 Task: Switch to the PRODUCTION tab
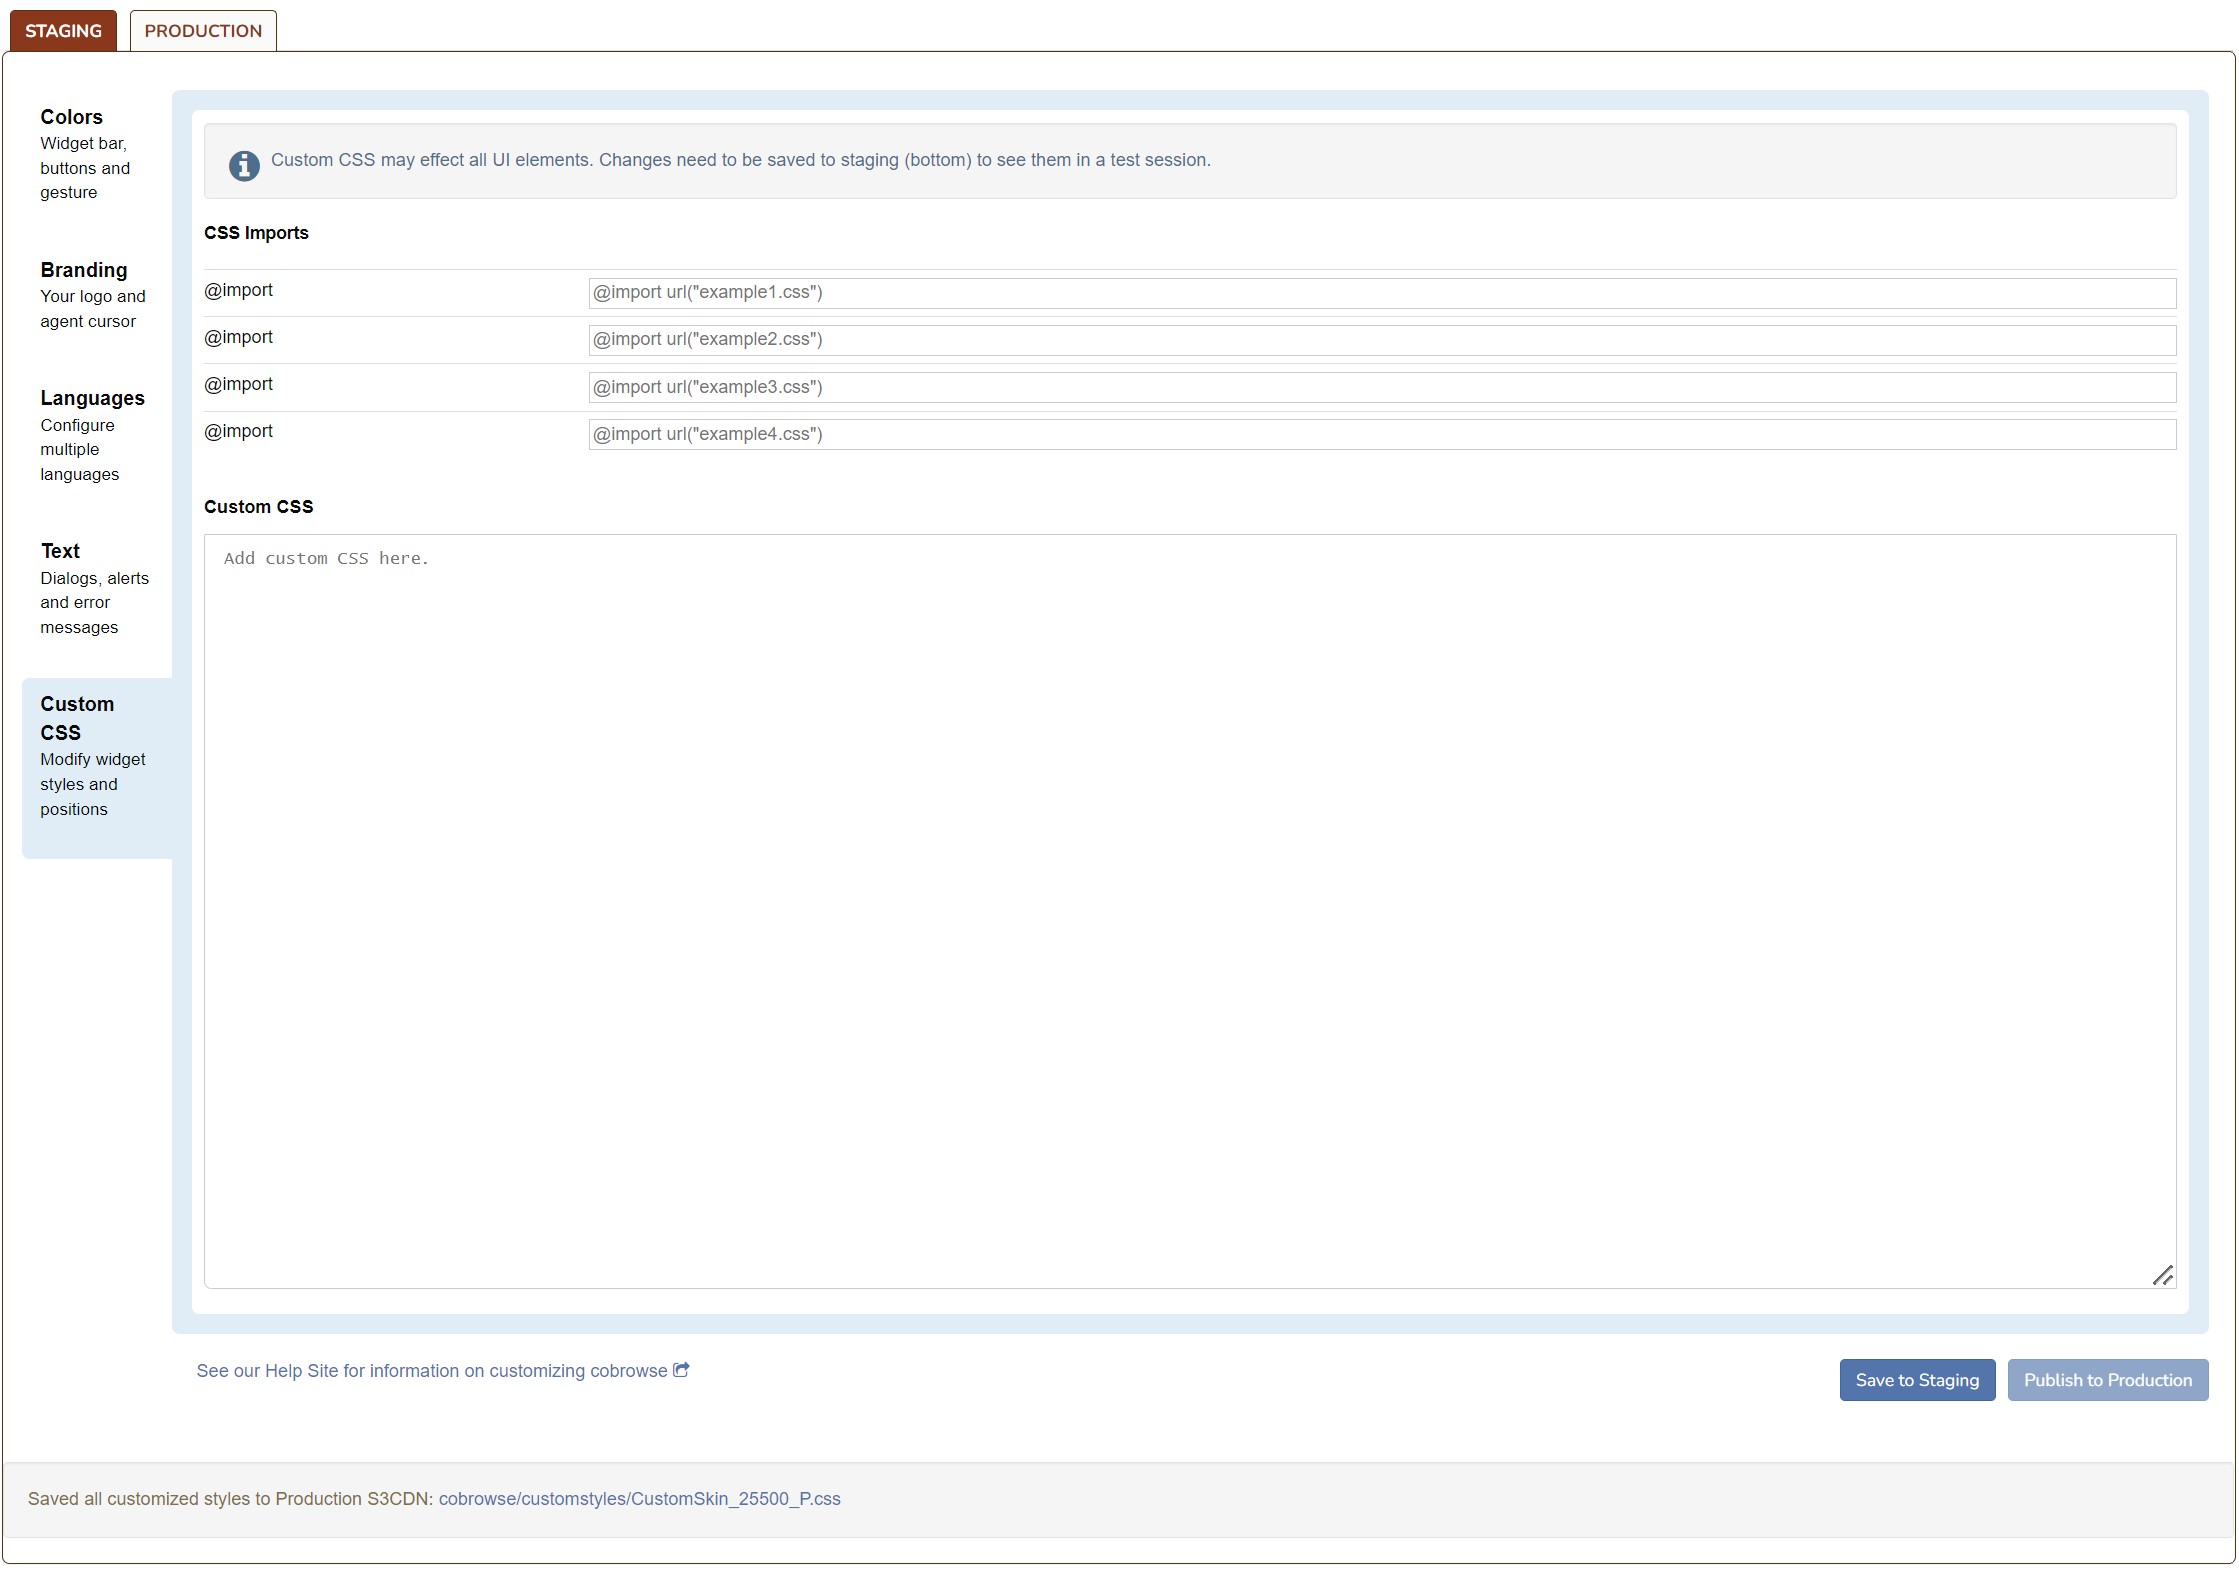[x=203, y=31]
